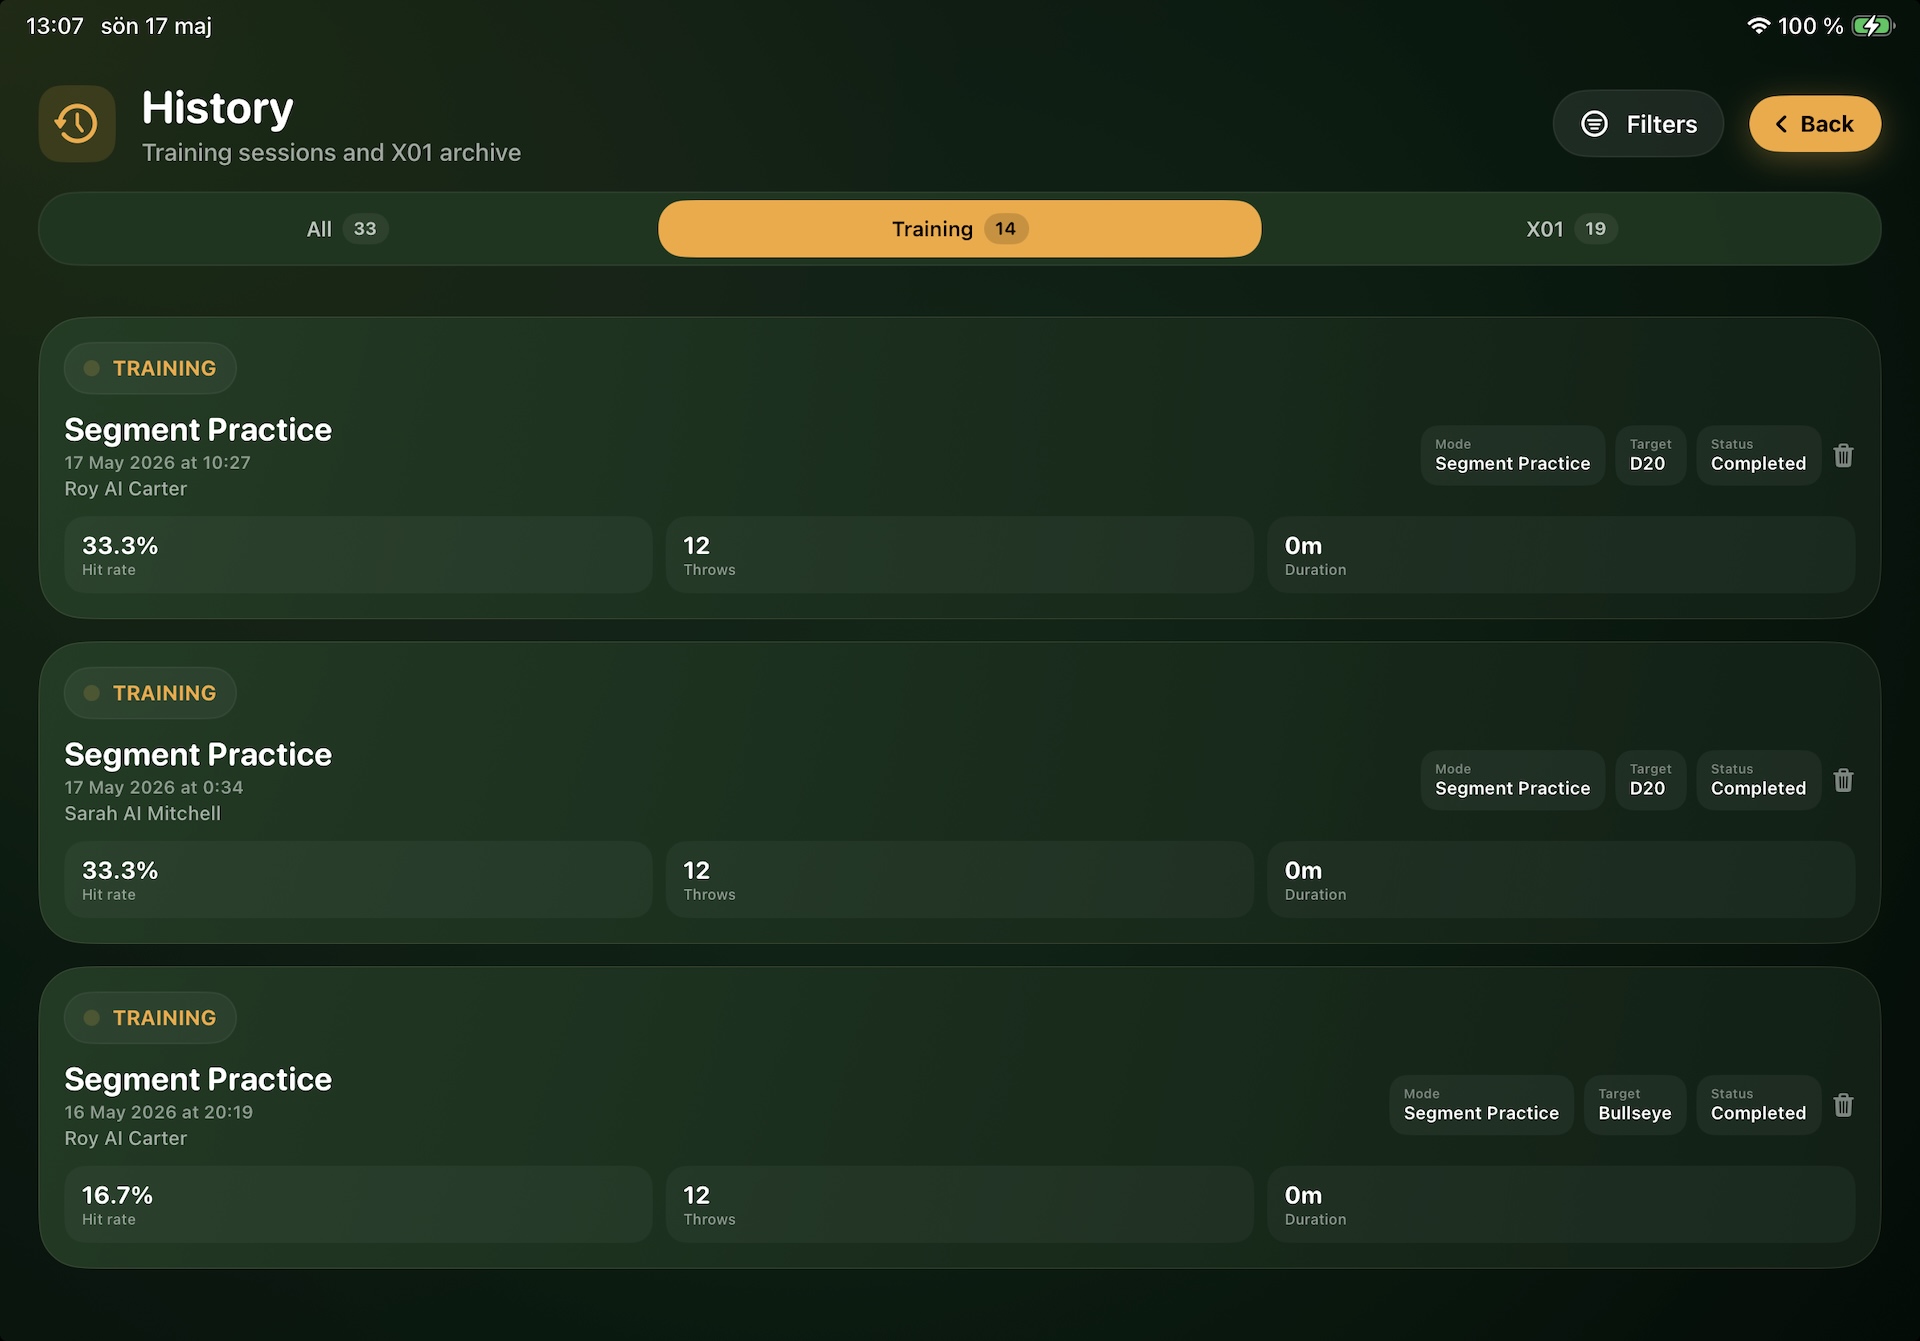
Task: Click 12 Throws tile on Bullseye session
Action: coord(959,1205)
